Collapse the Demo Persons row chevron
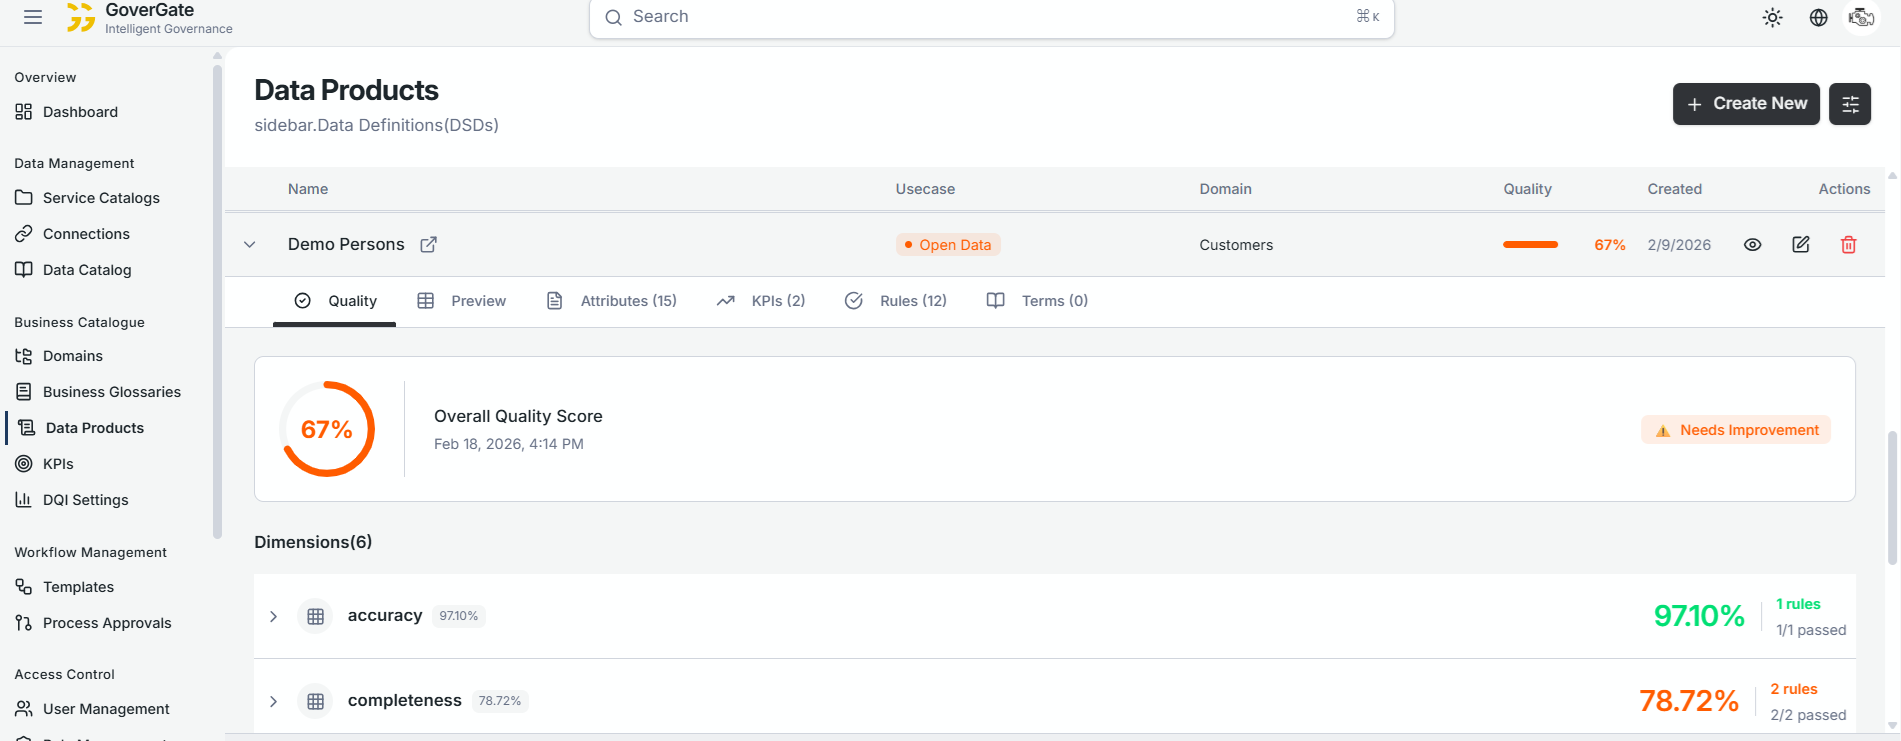Screen dimensions: 1901x741 (250, 245)
